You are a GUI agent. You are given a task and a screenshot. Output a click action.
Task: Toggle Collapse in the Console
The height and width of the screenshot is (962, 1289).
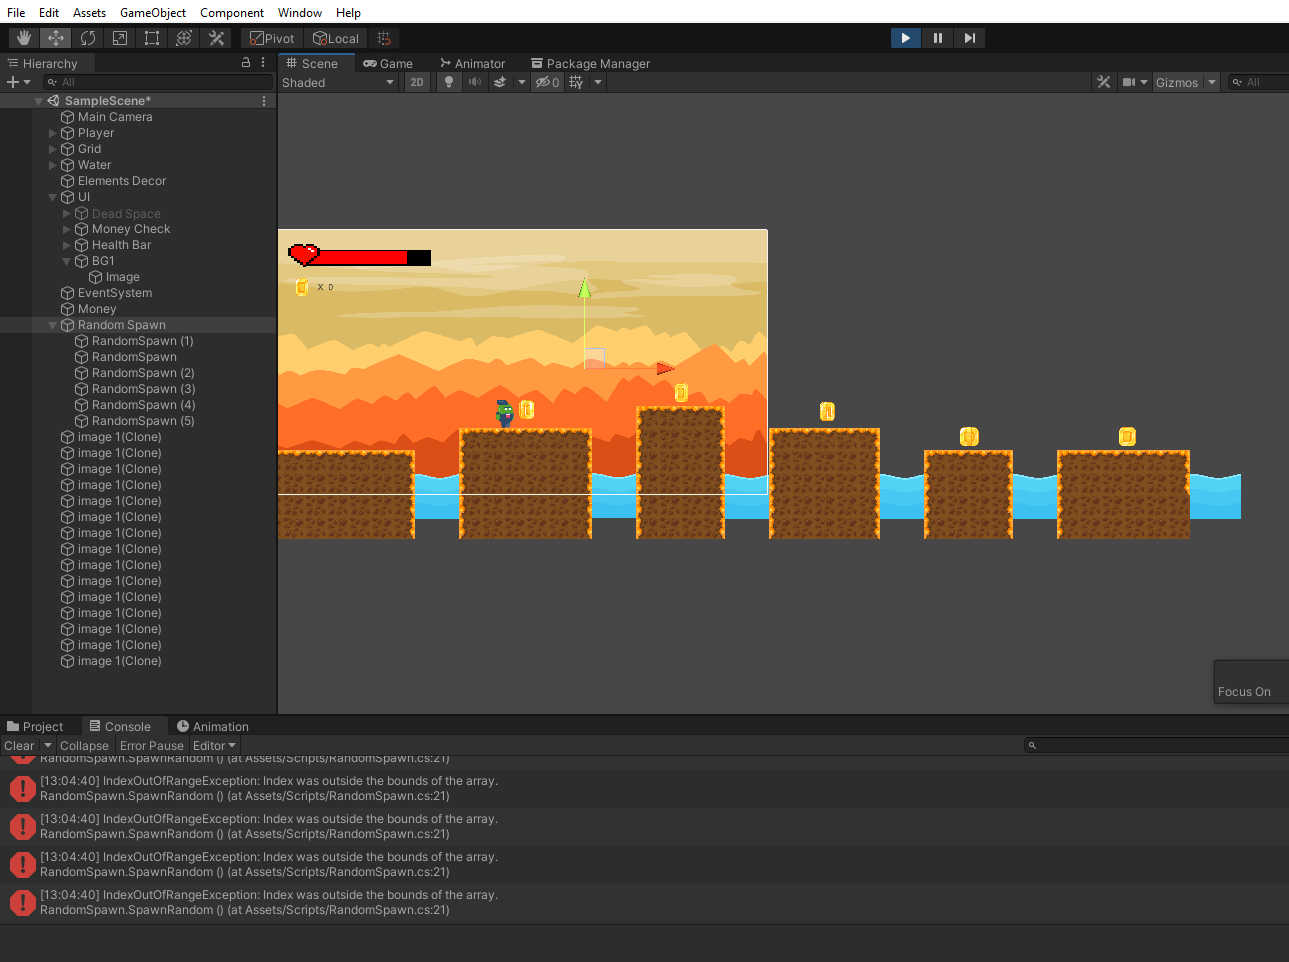(84, 745)
